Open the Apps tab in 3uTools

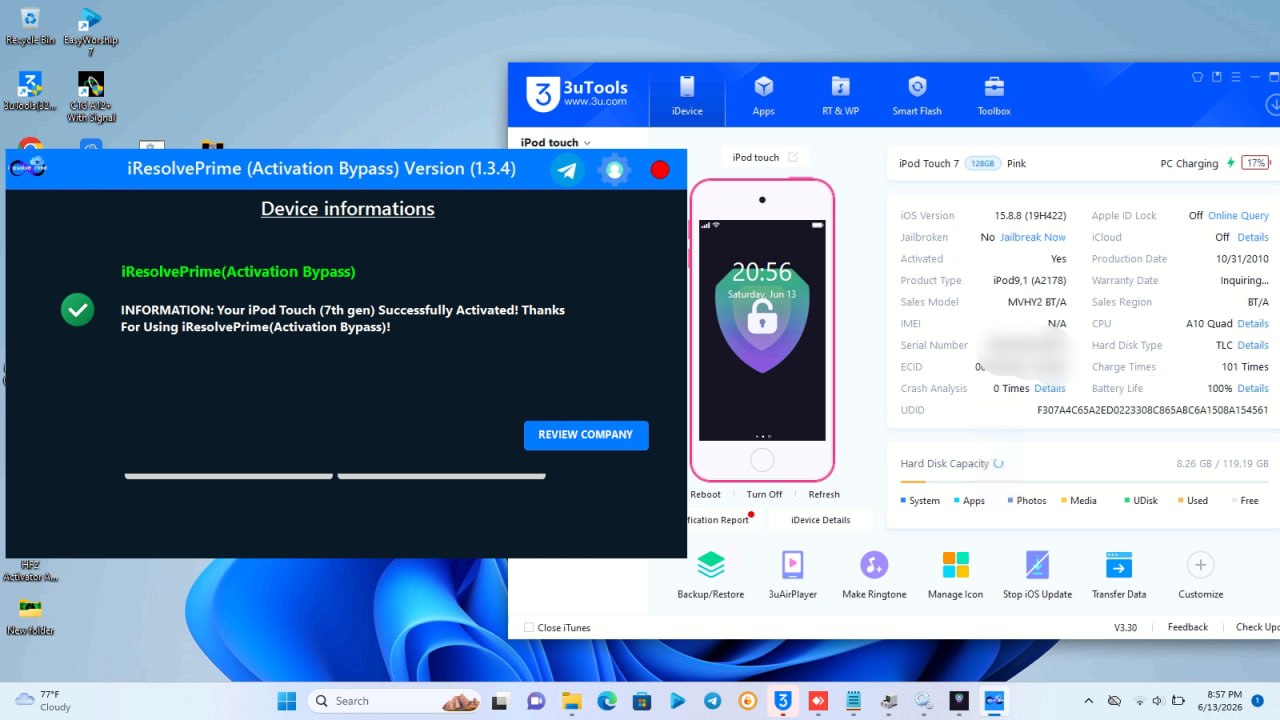pos(764,96)
